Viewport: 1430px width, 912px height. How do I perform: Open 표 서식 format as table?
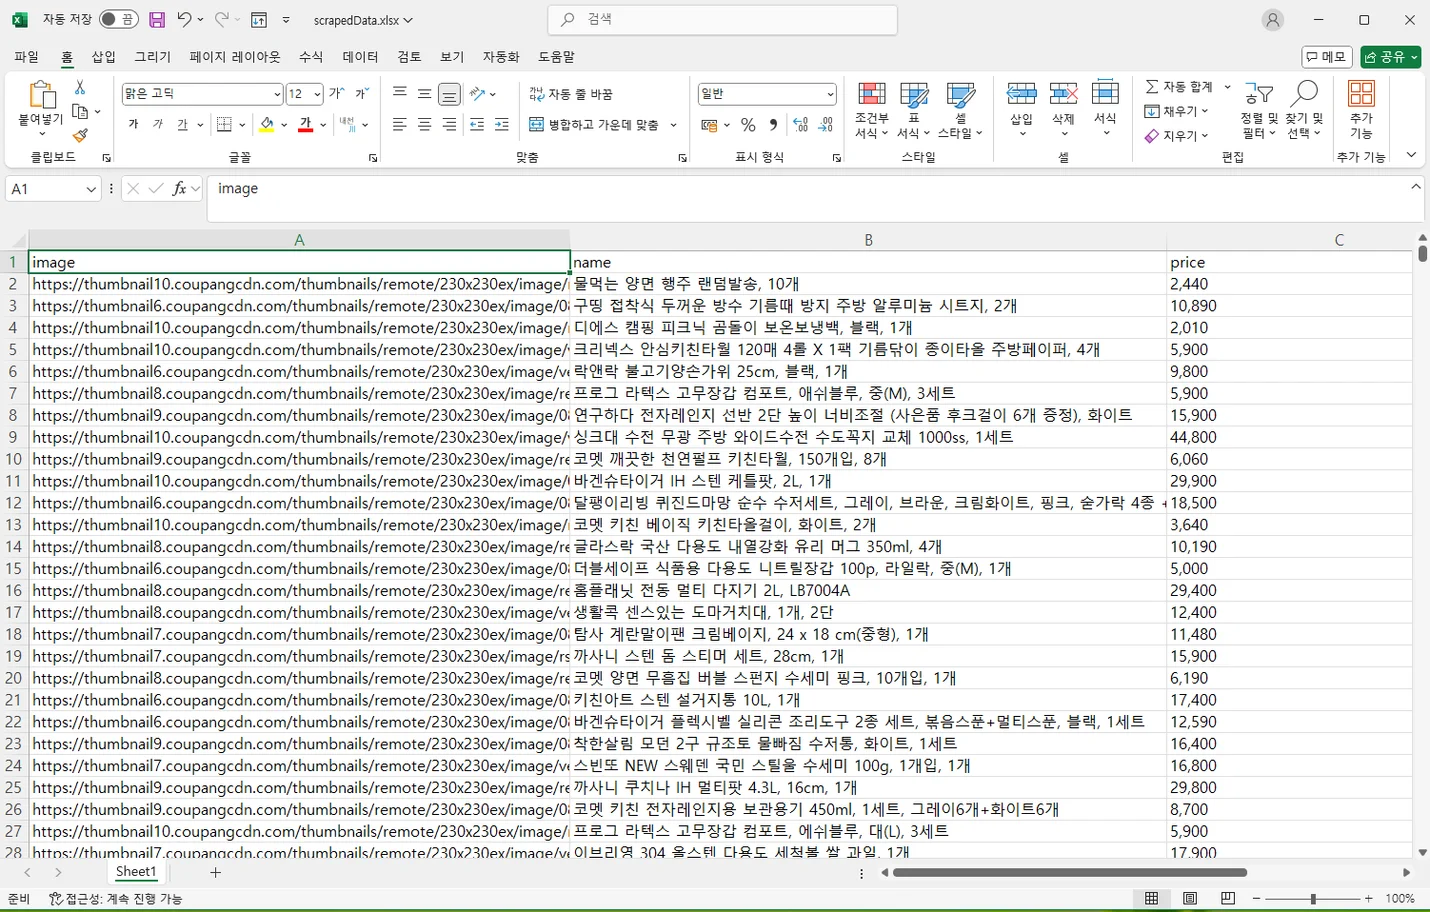click(x=913, y=110)
